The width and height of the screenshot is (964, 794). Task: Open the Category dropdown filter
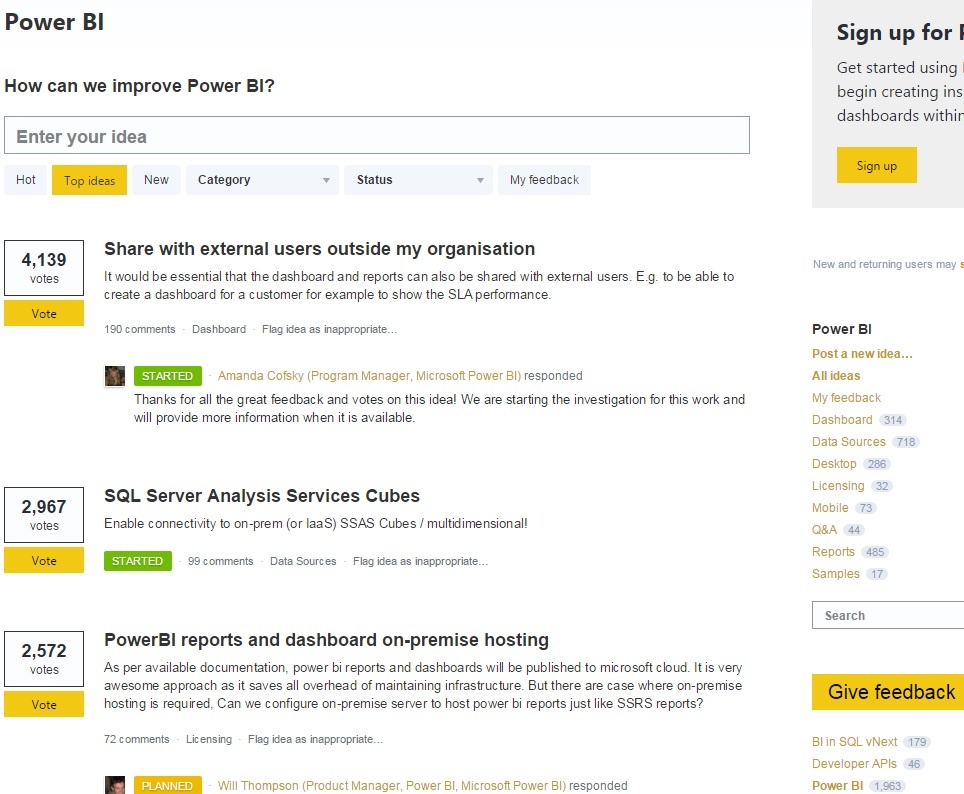pos(263,180)
